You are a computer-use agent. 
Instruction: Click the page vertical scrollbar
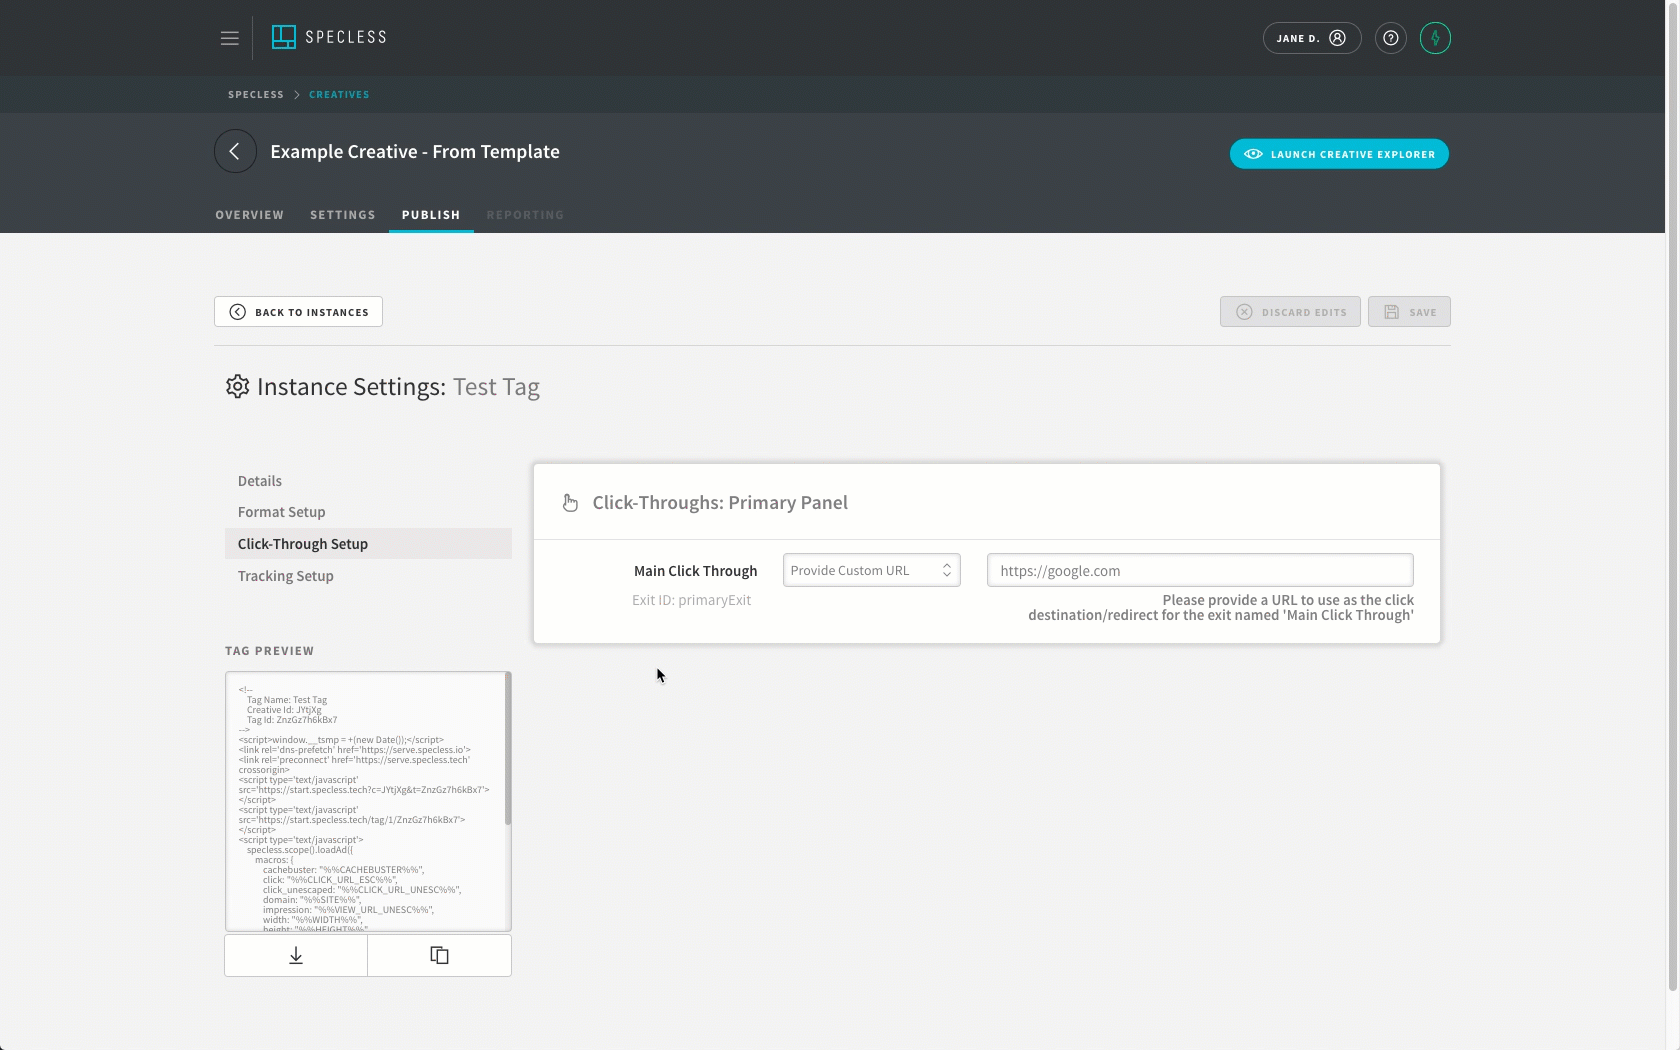coord(1673,495)
